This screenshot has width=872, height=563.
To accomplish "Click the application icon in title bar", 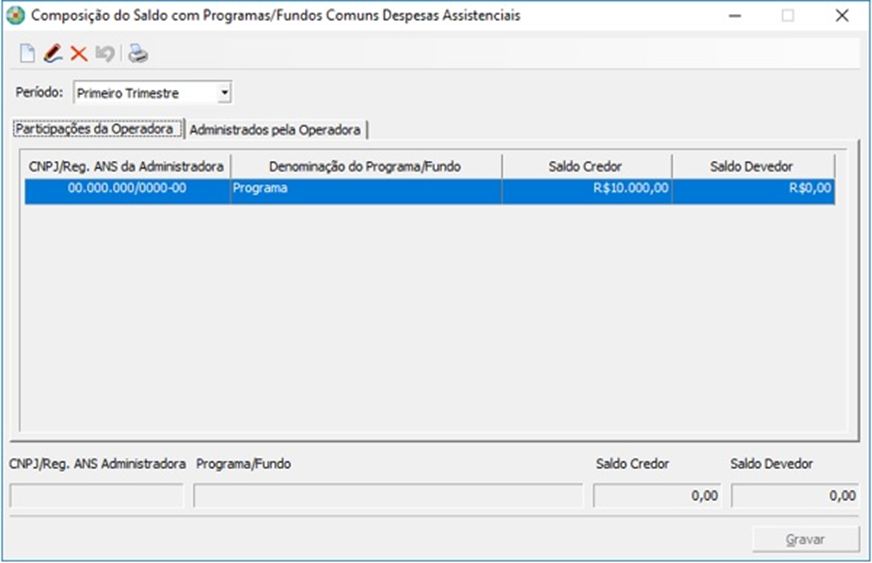I will coord(16,16).
